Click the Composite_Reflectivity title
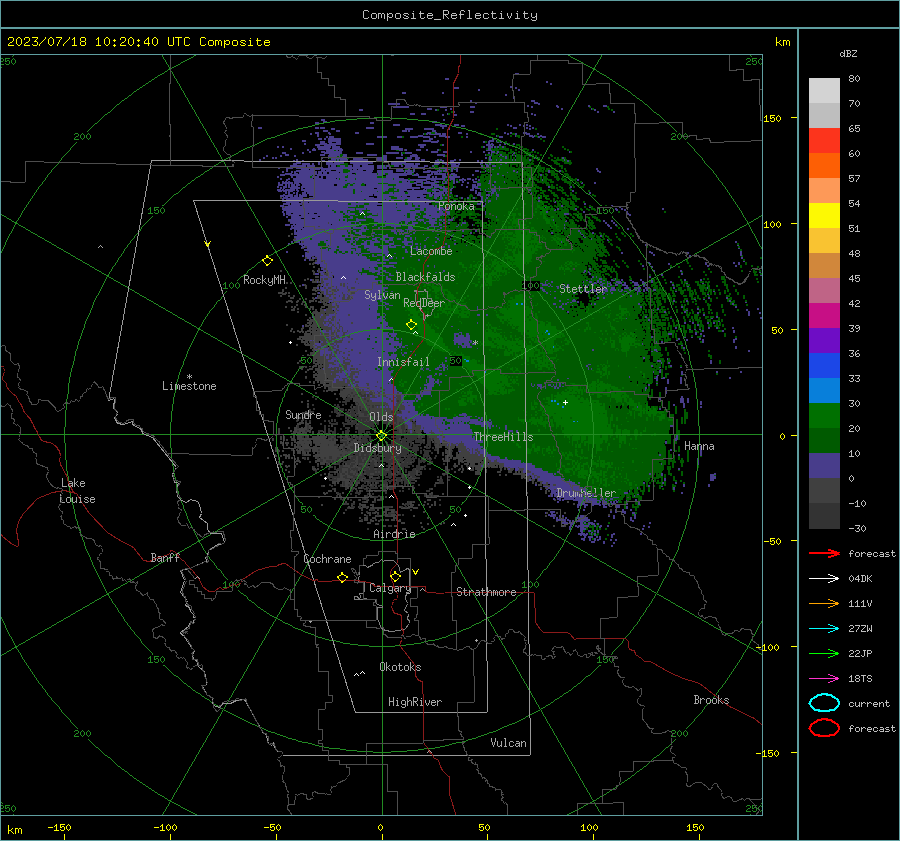 (450, 15)
